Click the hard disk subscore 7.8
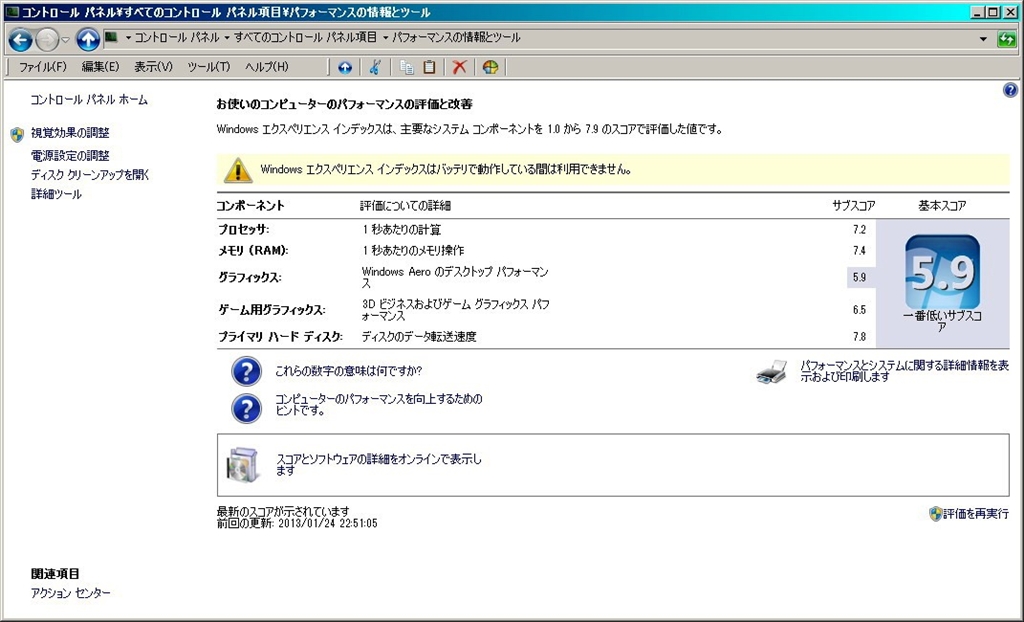 (x=859, y=337)
